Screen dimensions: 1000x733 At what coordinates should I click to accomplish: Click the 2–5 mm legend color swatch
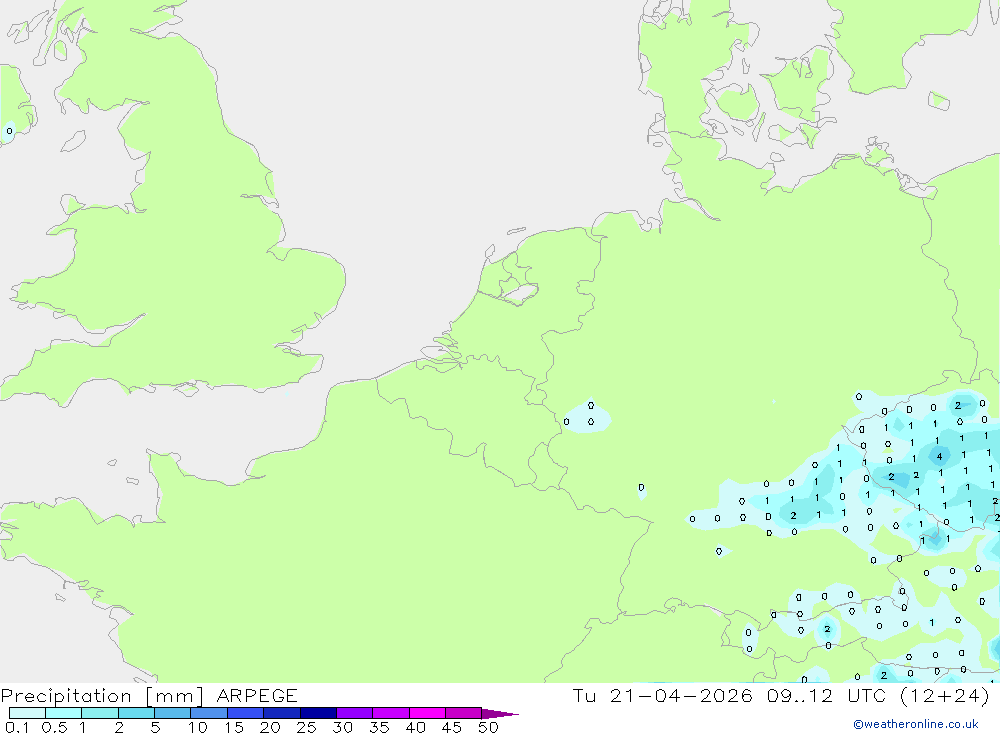tap(136, 713)
